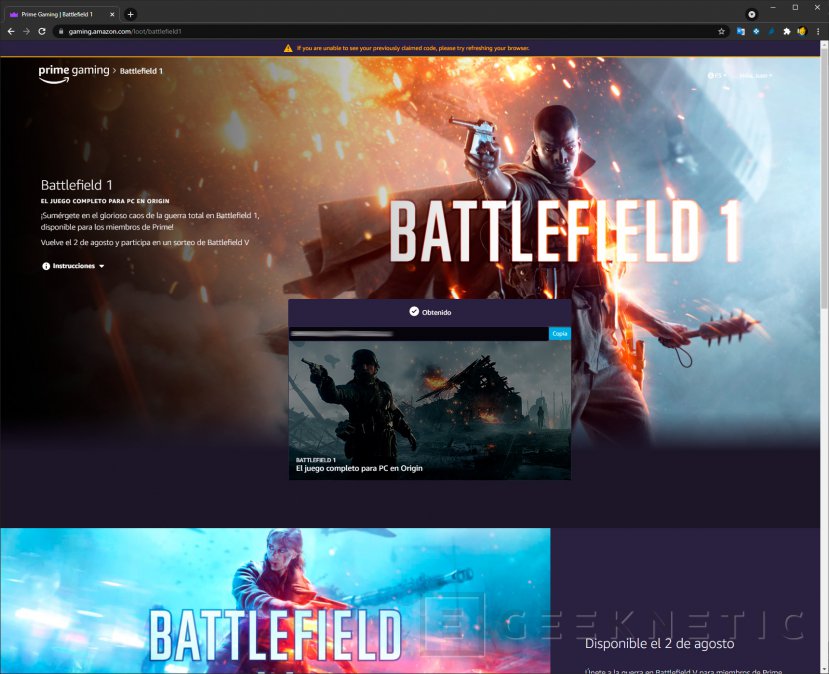
Task: Close the Prime Gaming Battlefield 1 tab
Action: point(112,14)
